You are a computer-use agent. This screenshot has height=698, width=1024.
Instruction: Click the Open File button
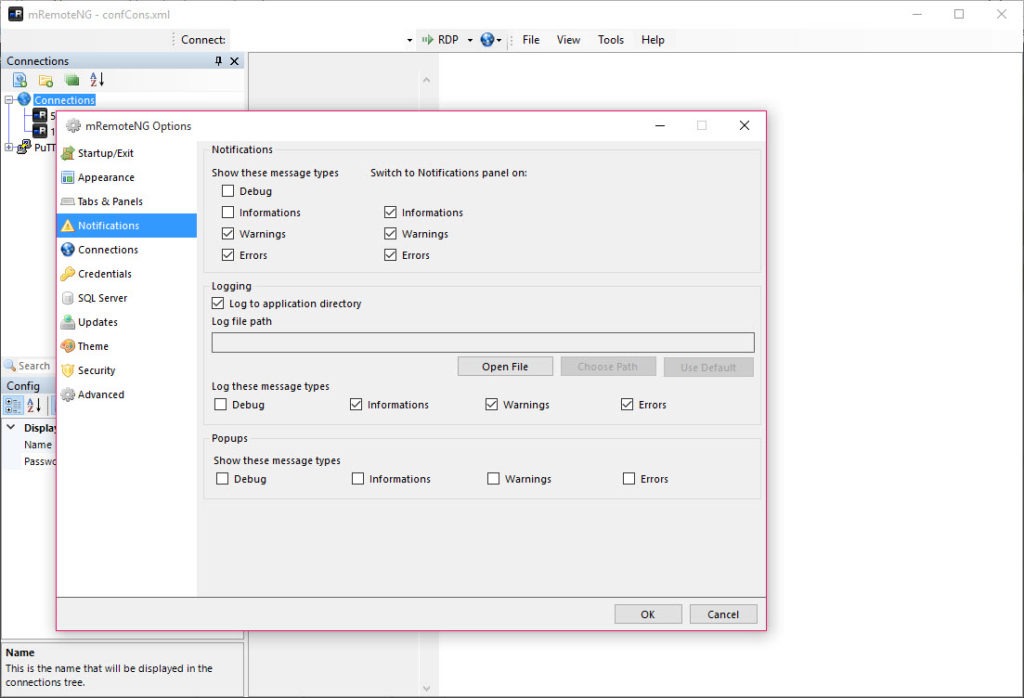(x=505, y=367)
